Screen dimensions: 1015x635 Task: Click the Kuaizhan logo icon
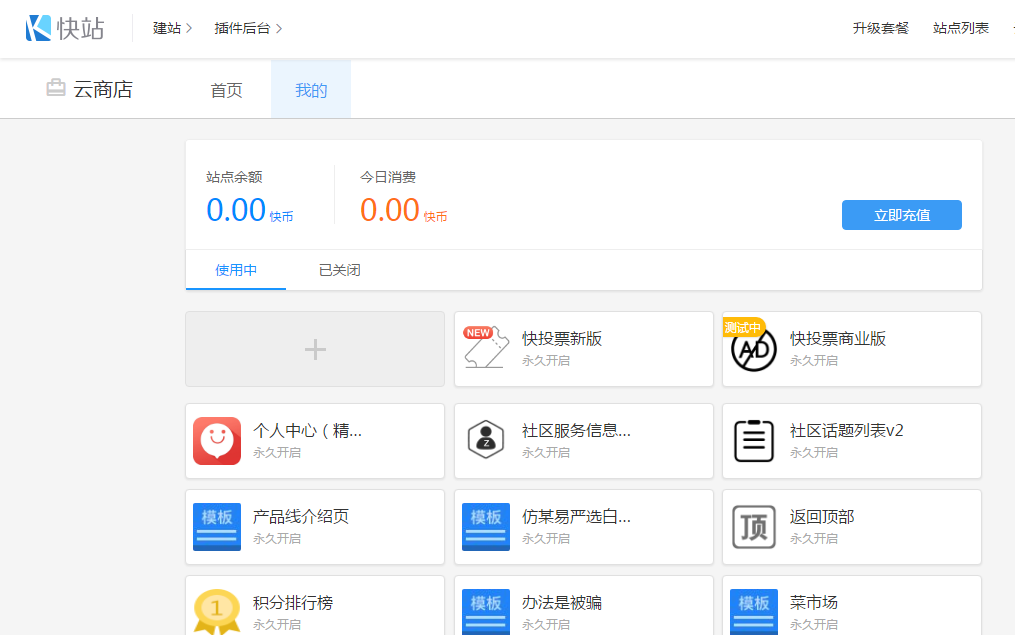[x=39, y=28]
